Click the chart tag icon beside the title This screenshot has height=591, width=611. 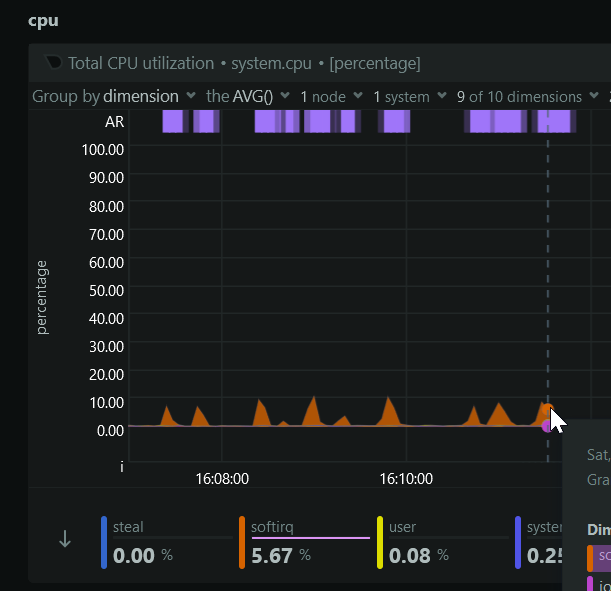click(53, 62)
